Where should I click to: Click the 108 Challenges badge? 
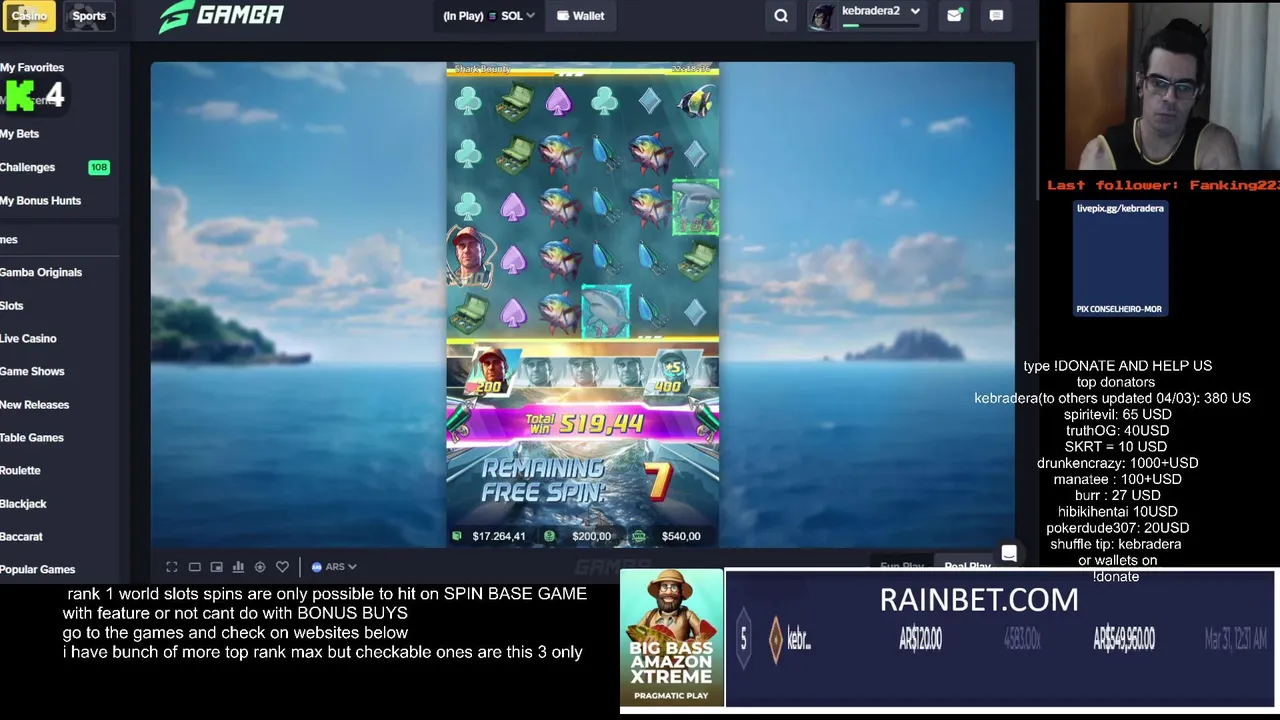[99, 167]
